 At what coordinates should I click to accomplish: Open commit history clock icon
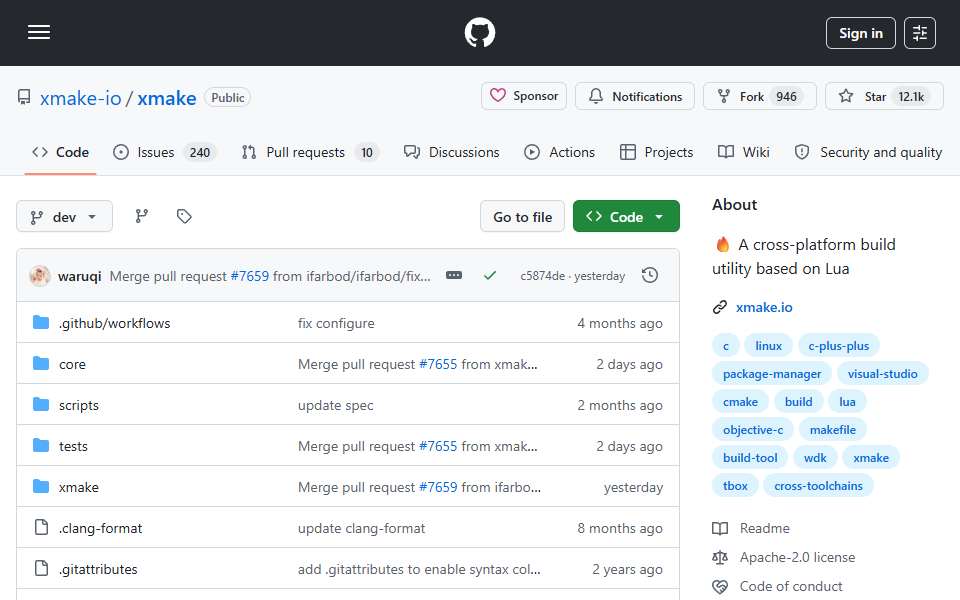click(x=650, y=276)
